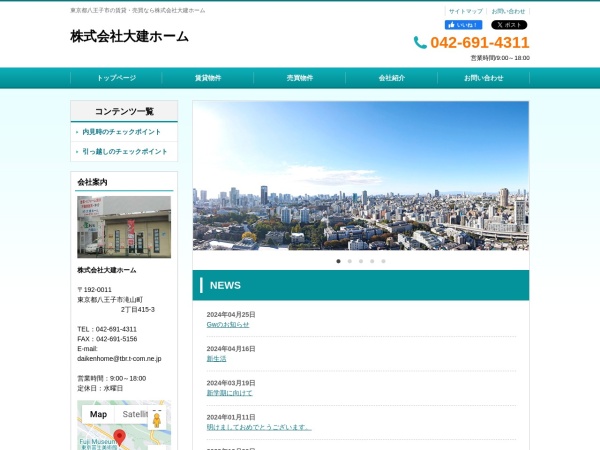
Task: Click the Fuji Museum label on map
Action: [x=98, y=442]
